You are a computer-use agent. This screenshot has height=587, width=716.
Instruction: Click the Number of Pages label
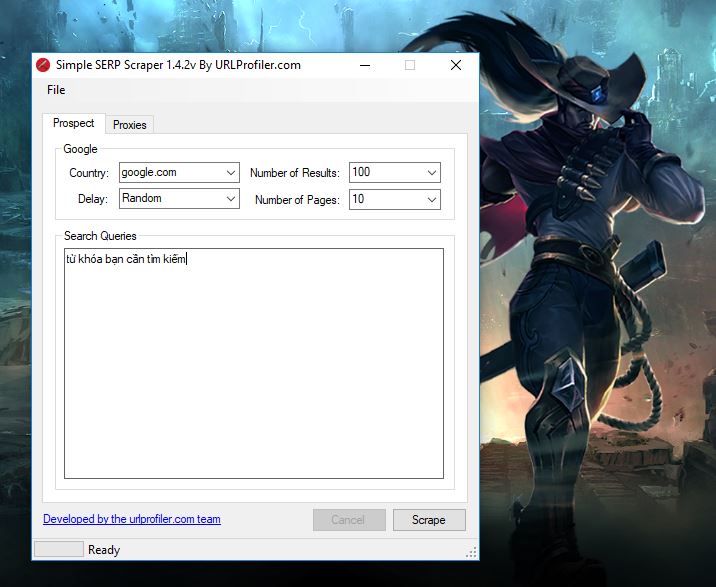tap(297, 200)
